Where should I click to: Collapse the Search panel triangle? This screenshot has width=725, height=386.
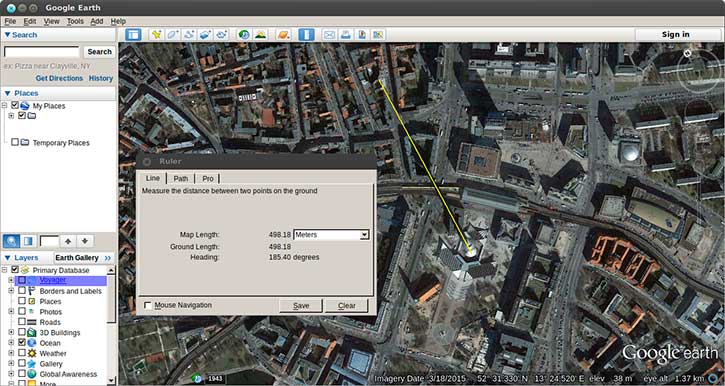pyautogui.click(x=7, y=35)
